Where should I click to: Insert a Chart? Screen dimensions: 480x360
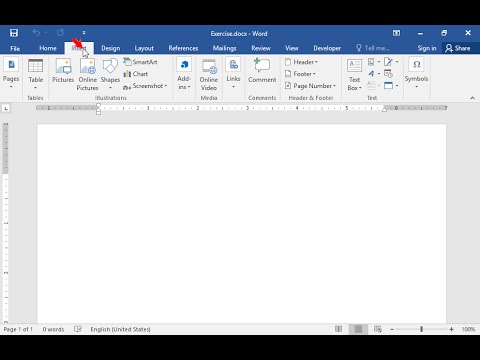pos(136,74)
